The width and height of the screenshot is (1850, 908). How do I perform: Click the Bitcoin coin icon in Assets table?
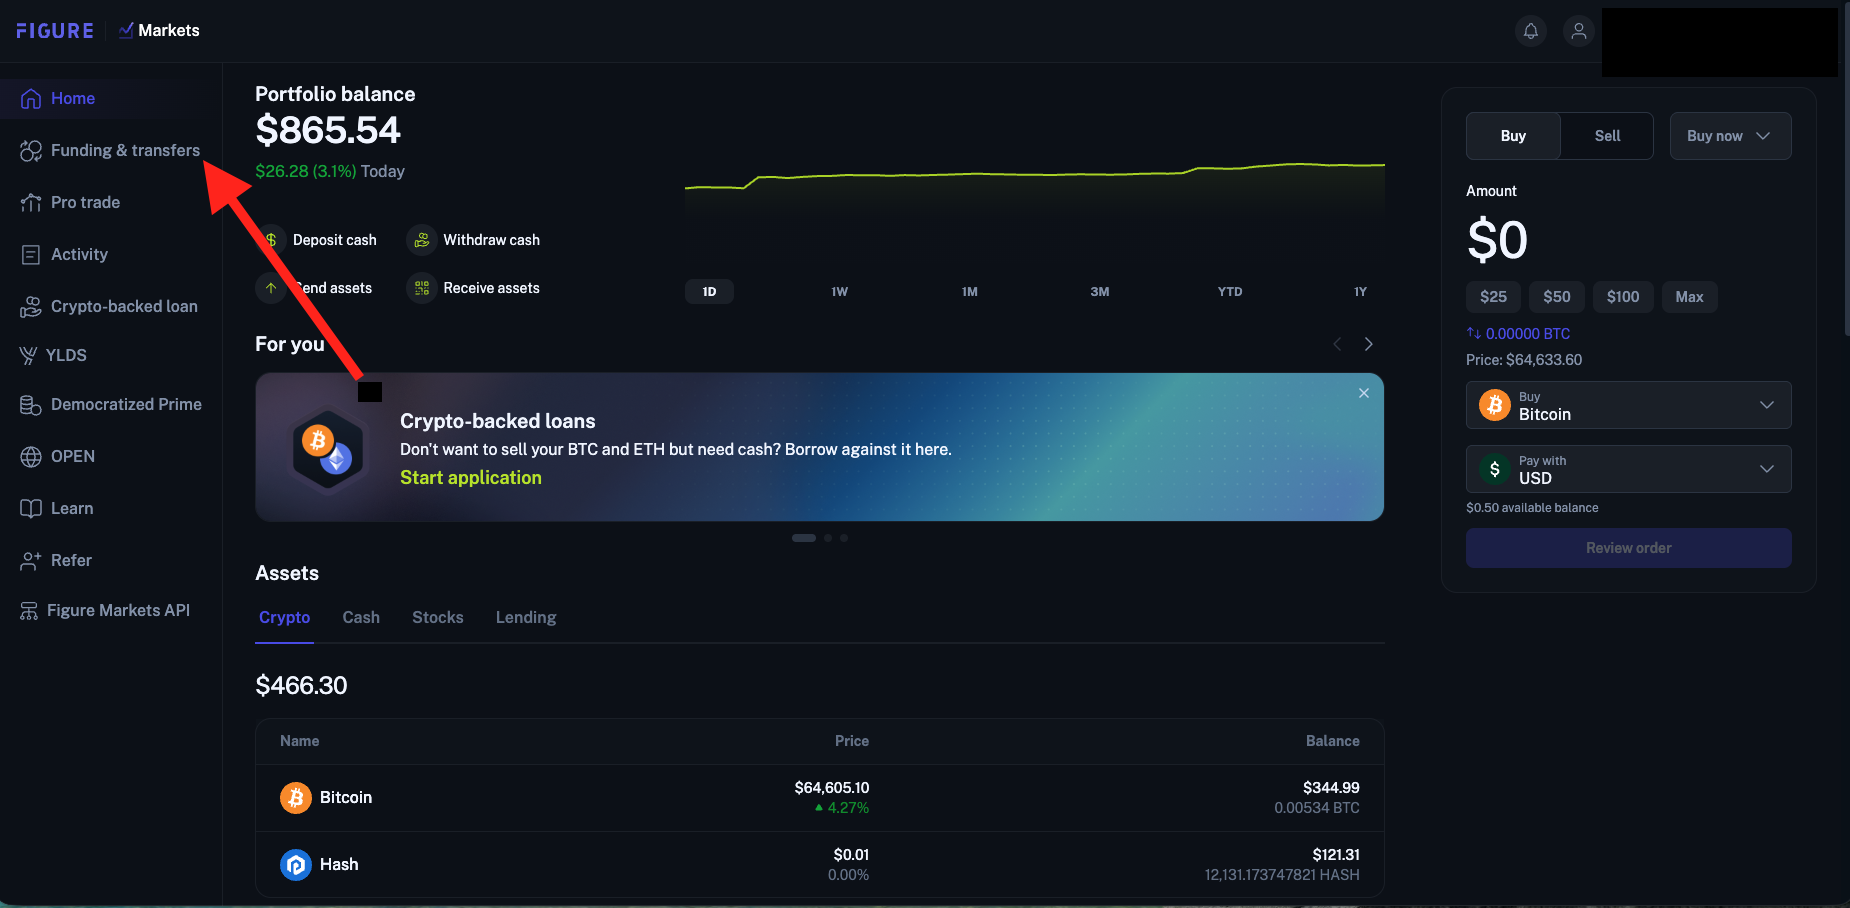point(296,798)
